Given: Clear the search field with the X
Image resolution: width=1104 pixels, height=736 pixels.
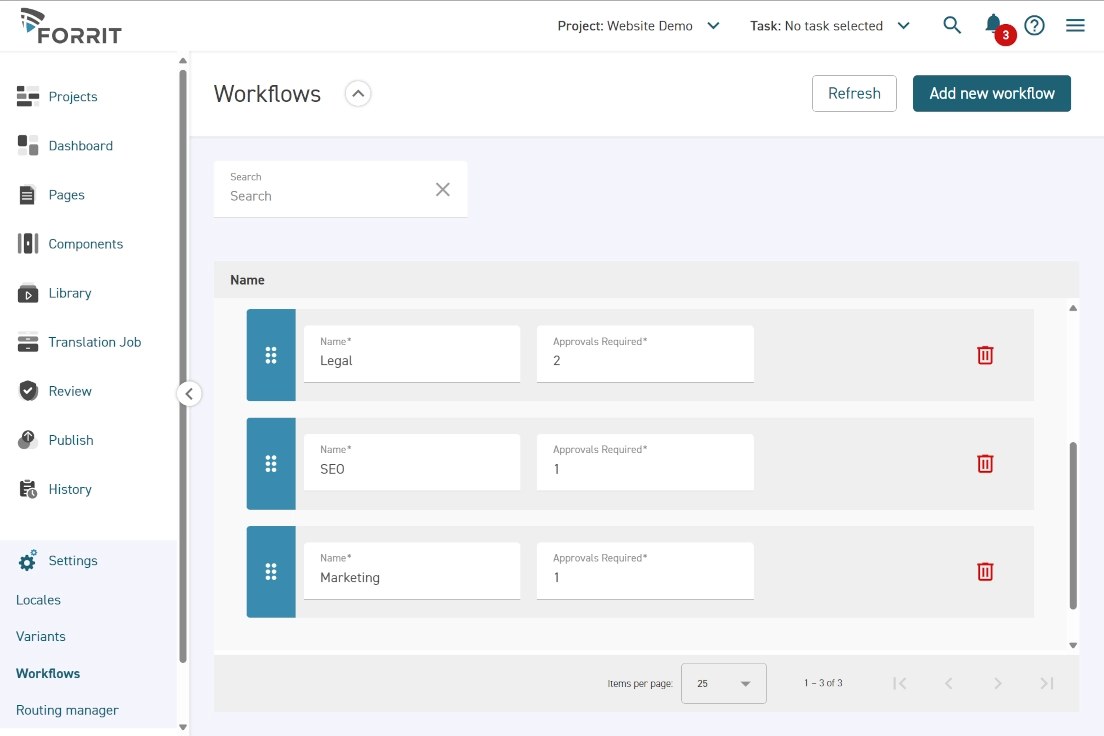Looking at the screenshot, I should click(x=443, y=189).
